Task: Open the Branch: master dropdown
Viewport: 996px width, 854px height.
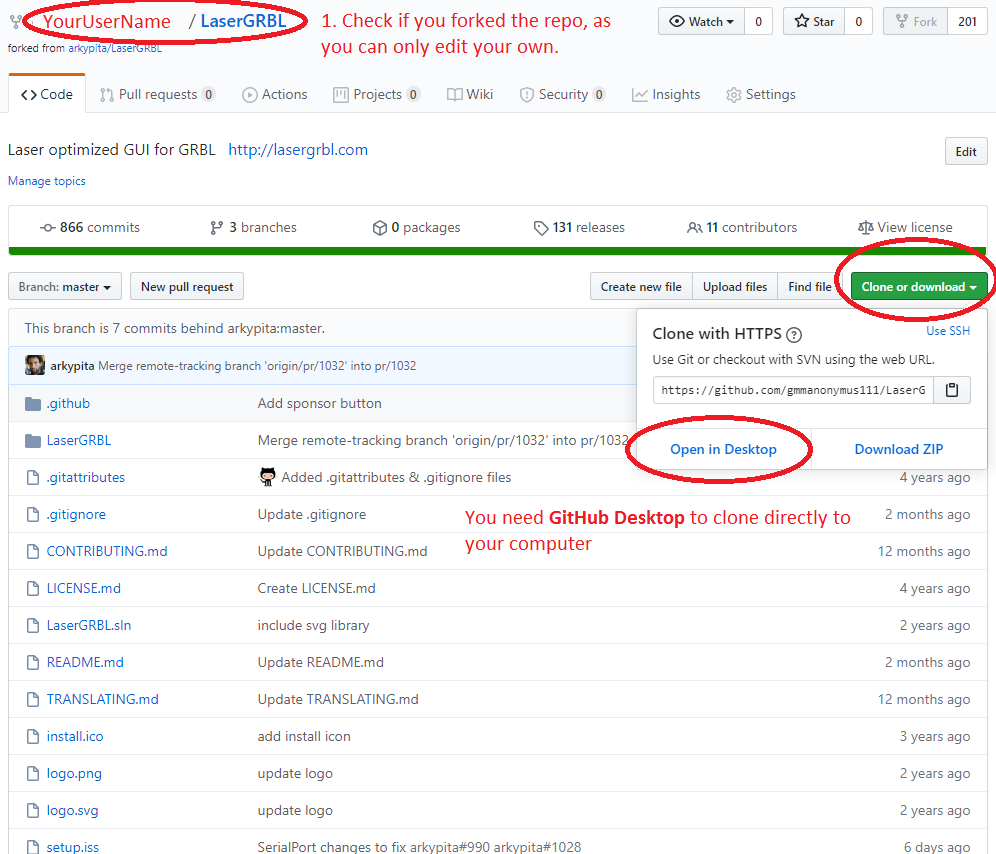Action: [65, 287]
